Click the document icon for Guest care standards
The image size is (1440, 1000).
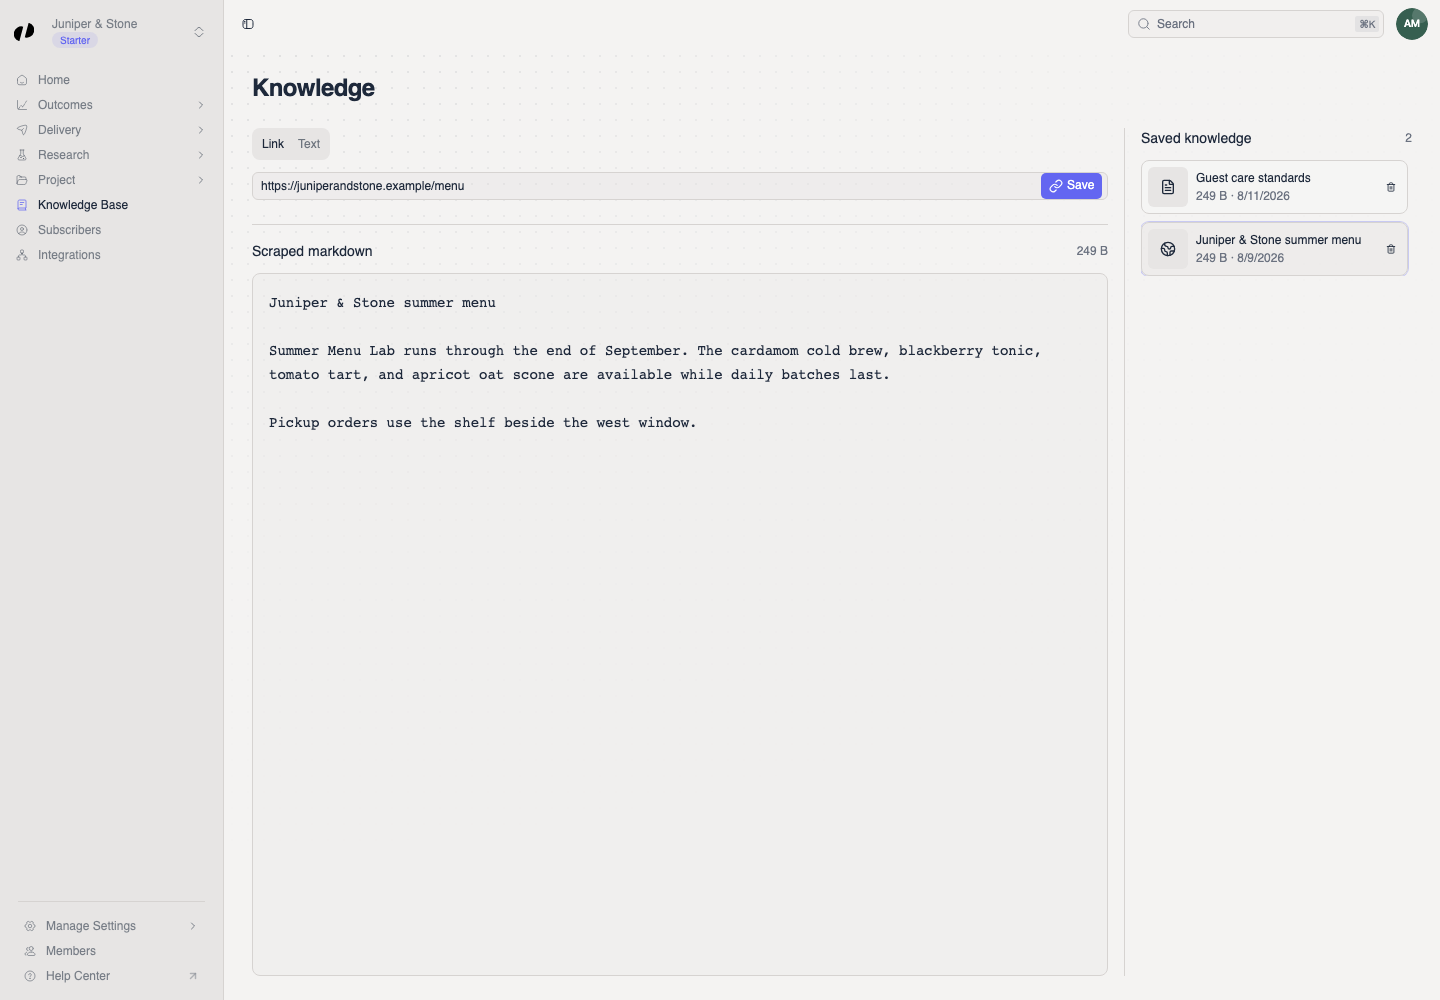coord(1168,187)
